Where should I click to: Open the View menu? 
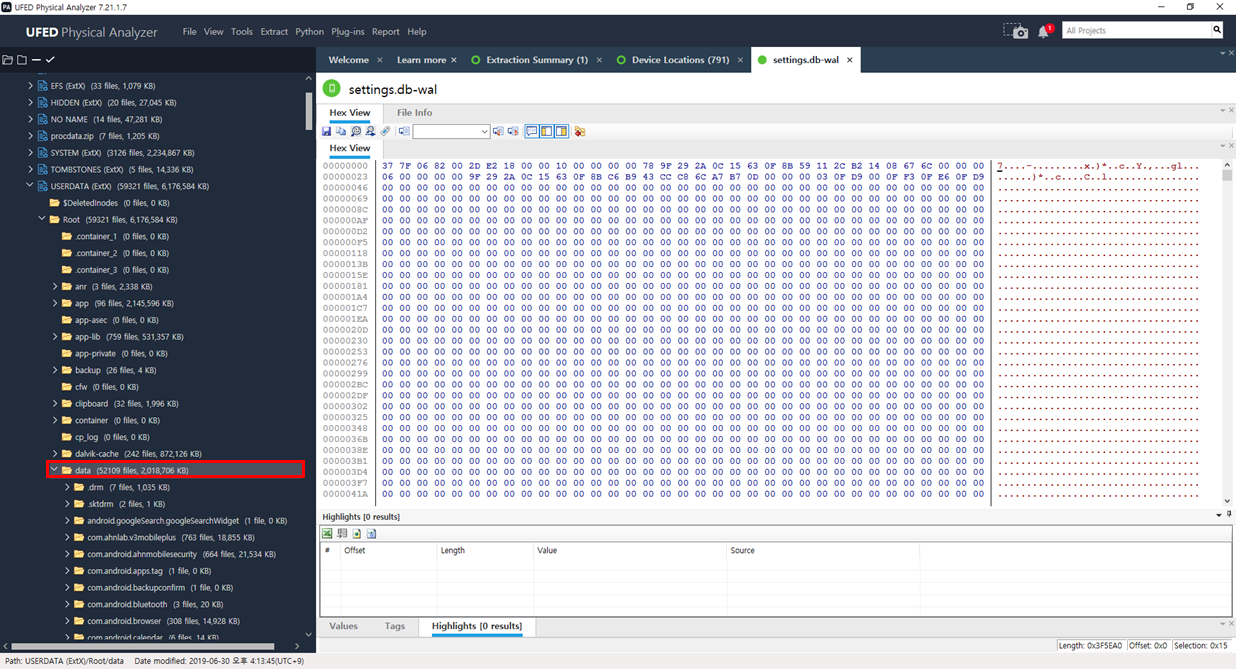[x=214, y=32]
